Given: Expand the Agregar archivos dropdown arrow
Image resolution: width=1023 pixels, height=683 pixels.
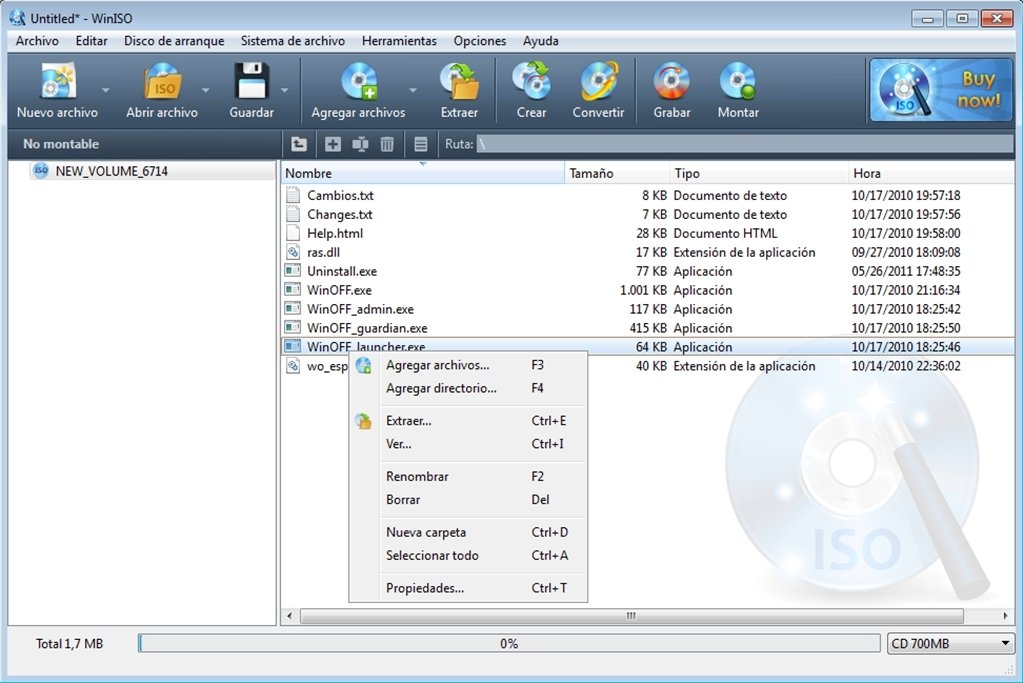Looking at the screenshot, I should point(412,90).
